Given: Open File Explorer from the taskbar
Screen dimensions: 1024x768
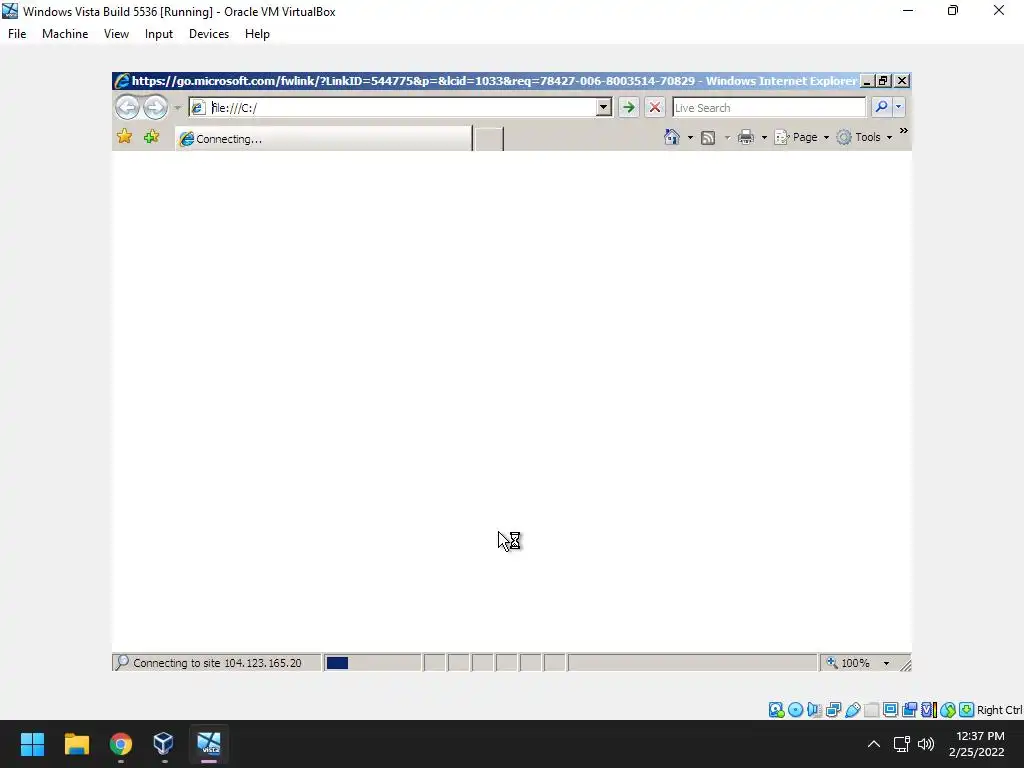Looking at the screenshot, I should (x=76, y=744).
